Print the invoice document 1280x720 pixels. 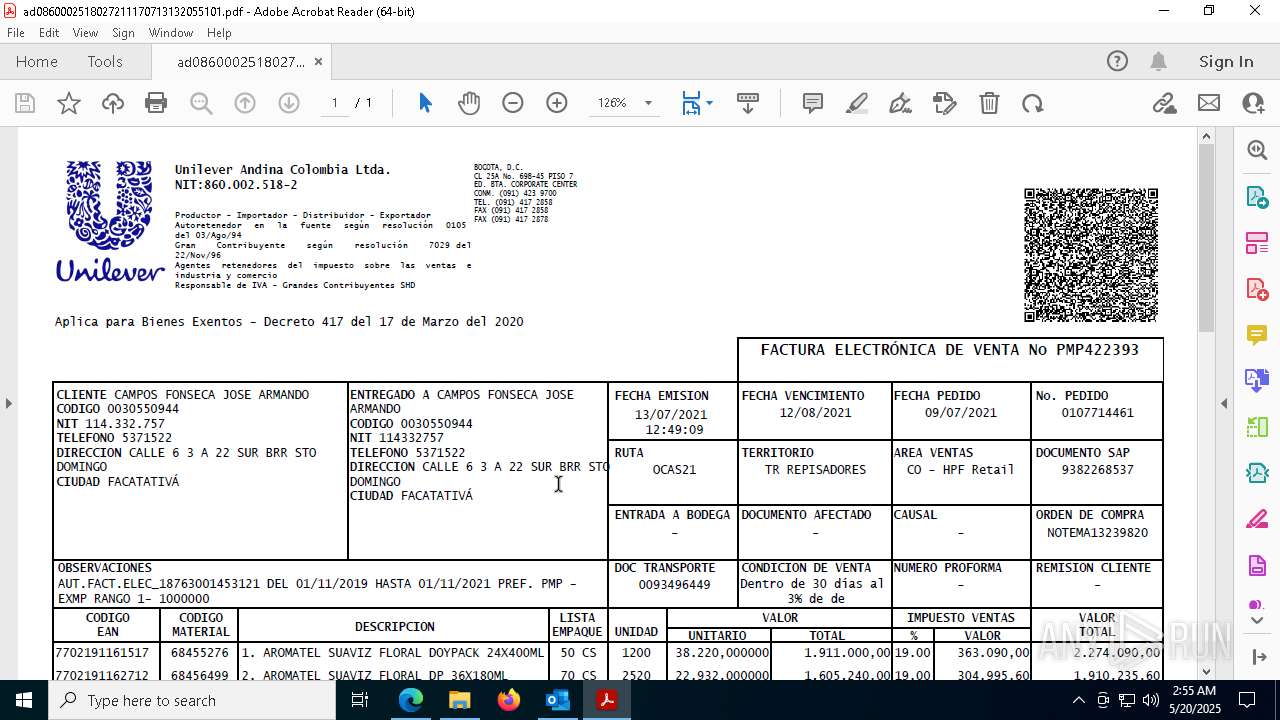(x=156, y=103)
